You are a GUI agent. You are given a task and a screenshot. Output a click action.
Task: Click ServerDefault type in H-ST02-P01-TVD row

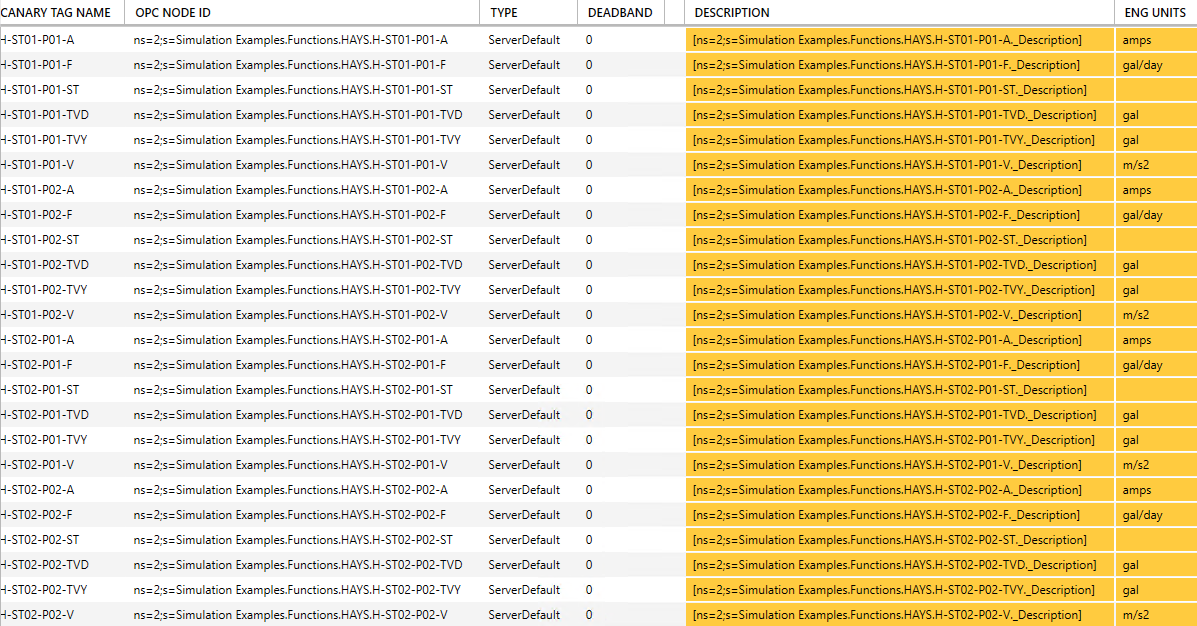524,415
